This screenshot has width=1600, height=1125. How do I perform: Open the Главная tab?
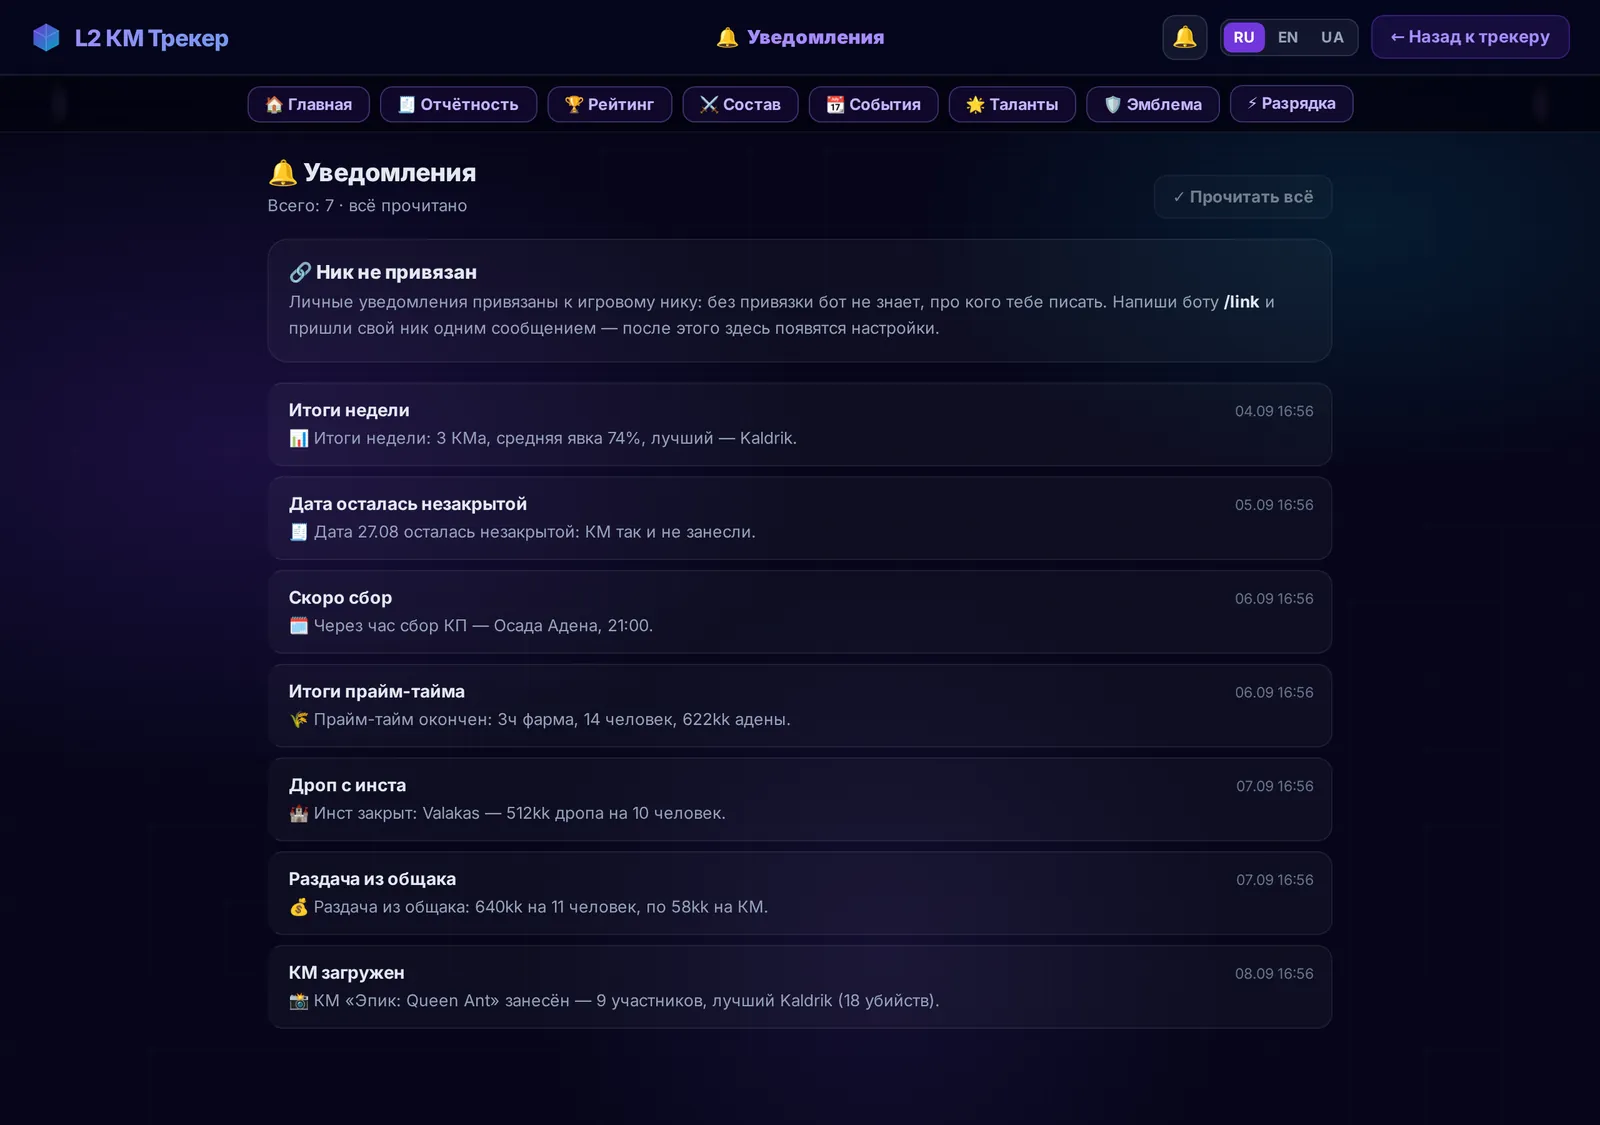pos(309,104)
